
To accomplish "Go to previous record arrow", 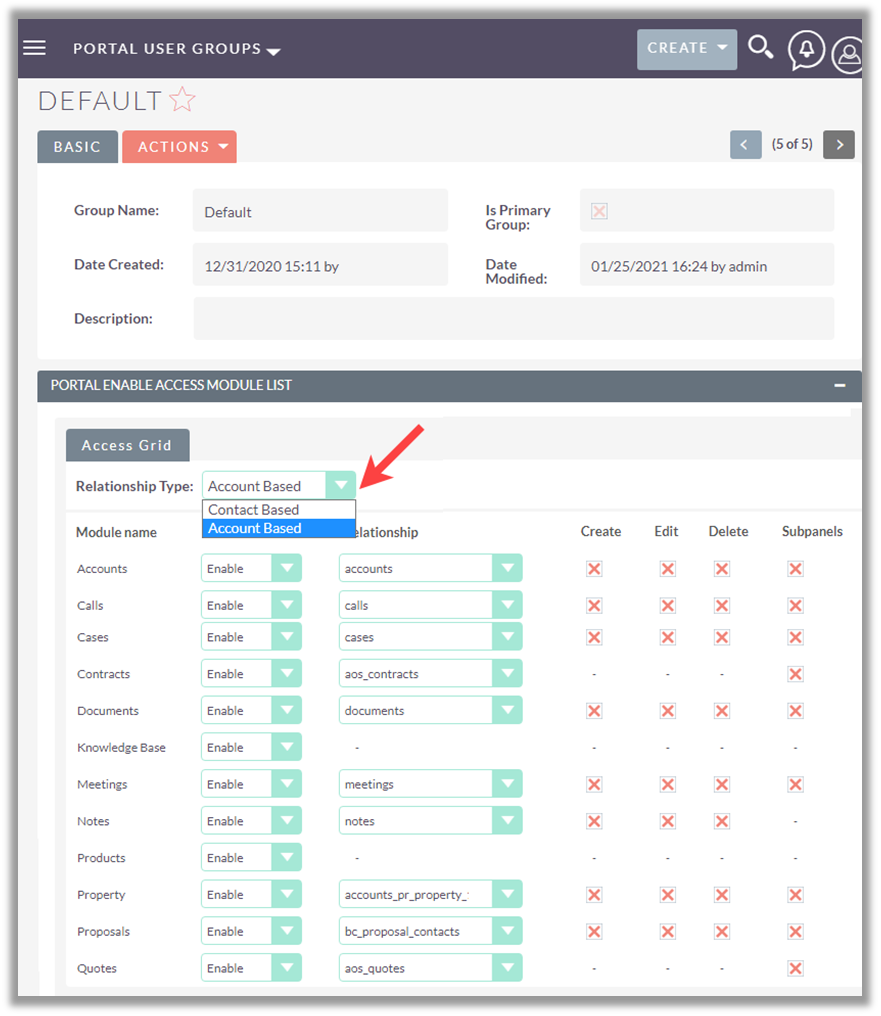I will [745, 145].
